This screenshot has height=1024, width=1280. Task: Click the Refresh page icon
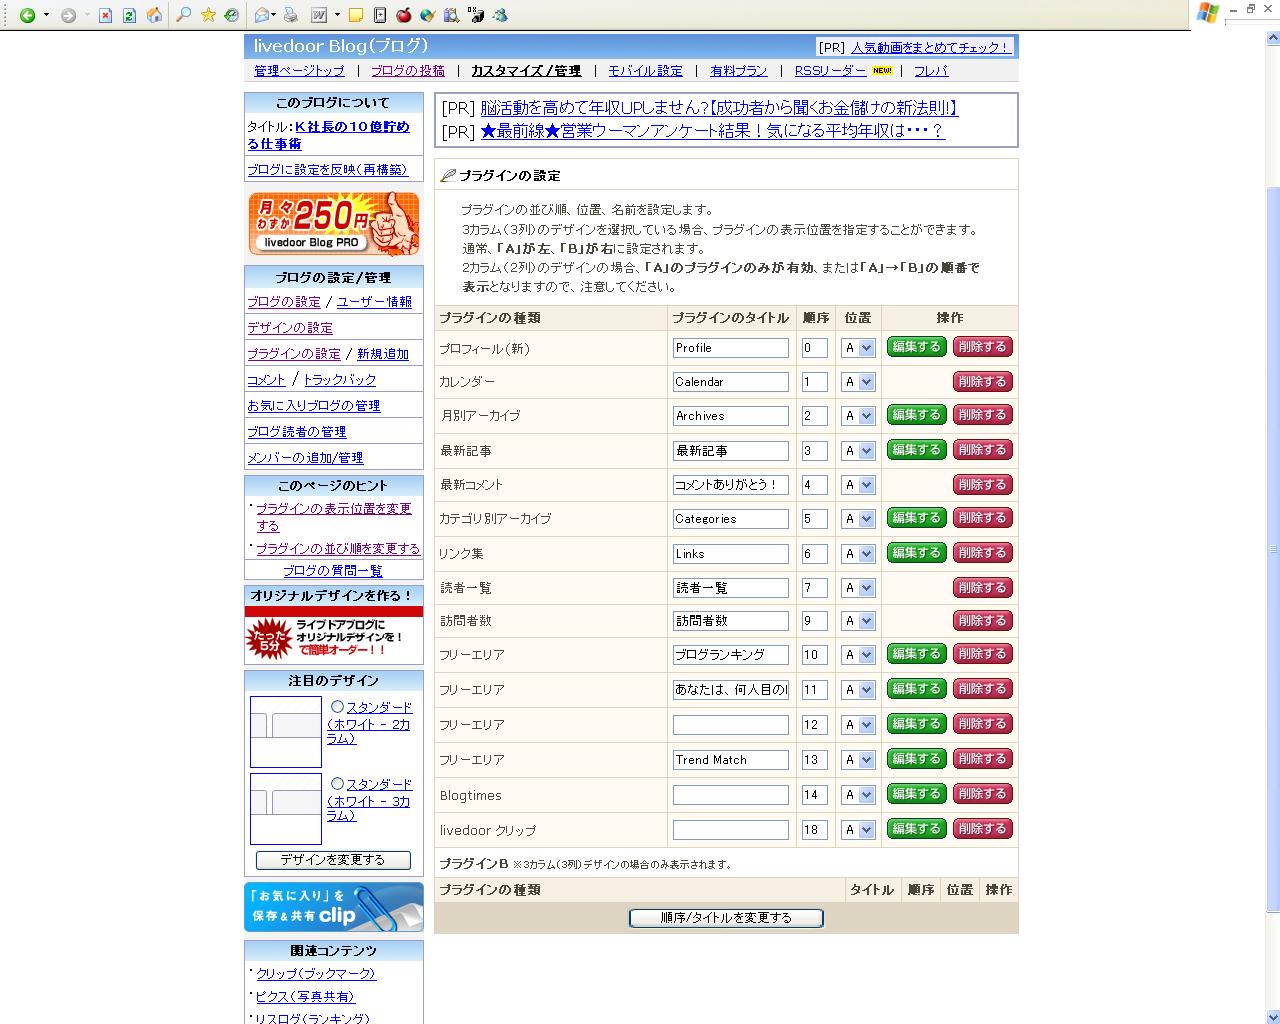pyautogui.click(x=130, y=15)
